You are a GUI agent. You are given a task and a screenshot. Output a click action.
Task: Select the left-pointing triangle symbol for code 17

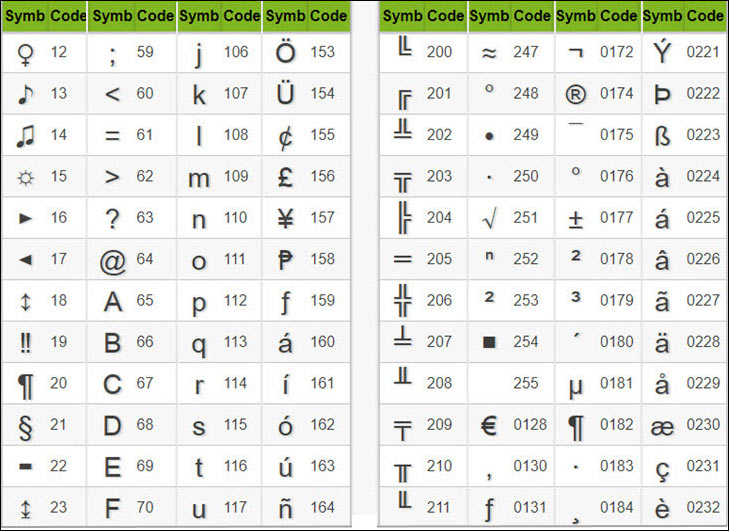pos(25,259)
